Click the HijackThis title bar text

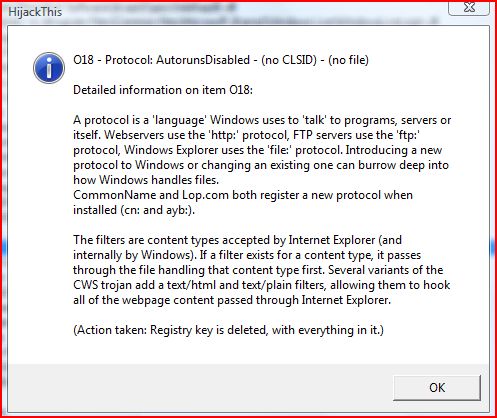(x=35, y=12)
